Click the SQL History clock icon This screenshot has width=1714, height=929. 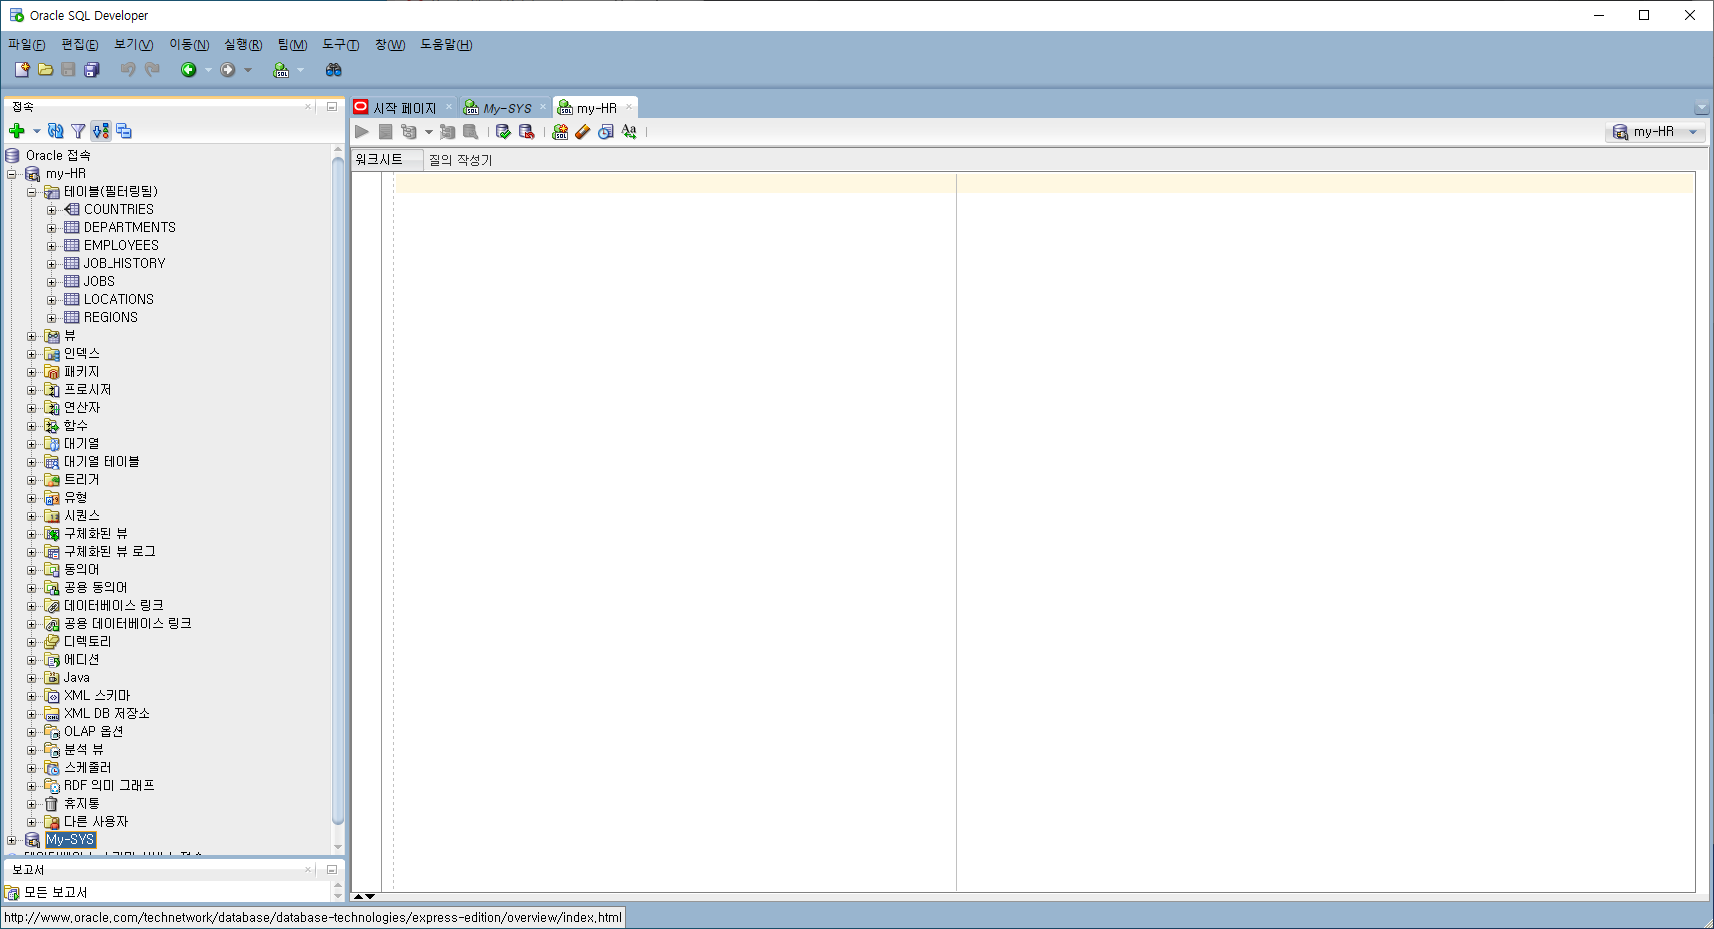click(606, 132)
